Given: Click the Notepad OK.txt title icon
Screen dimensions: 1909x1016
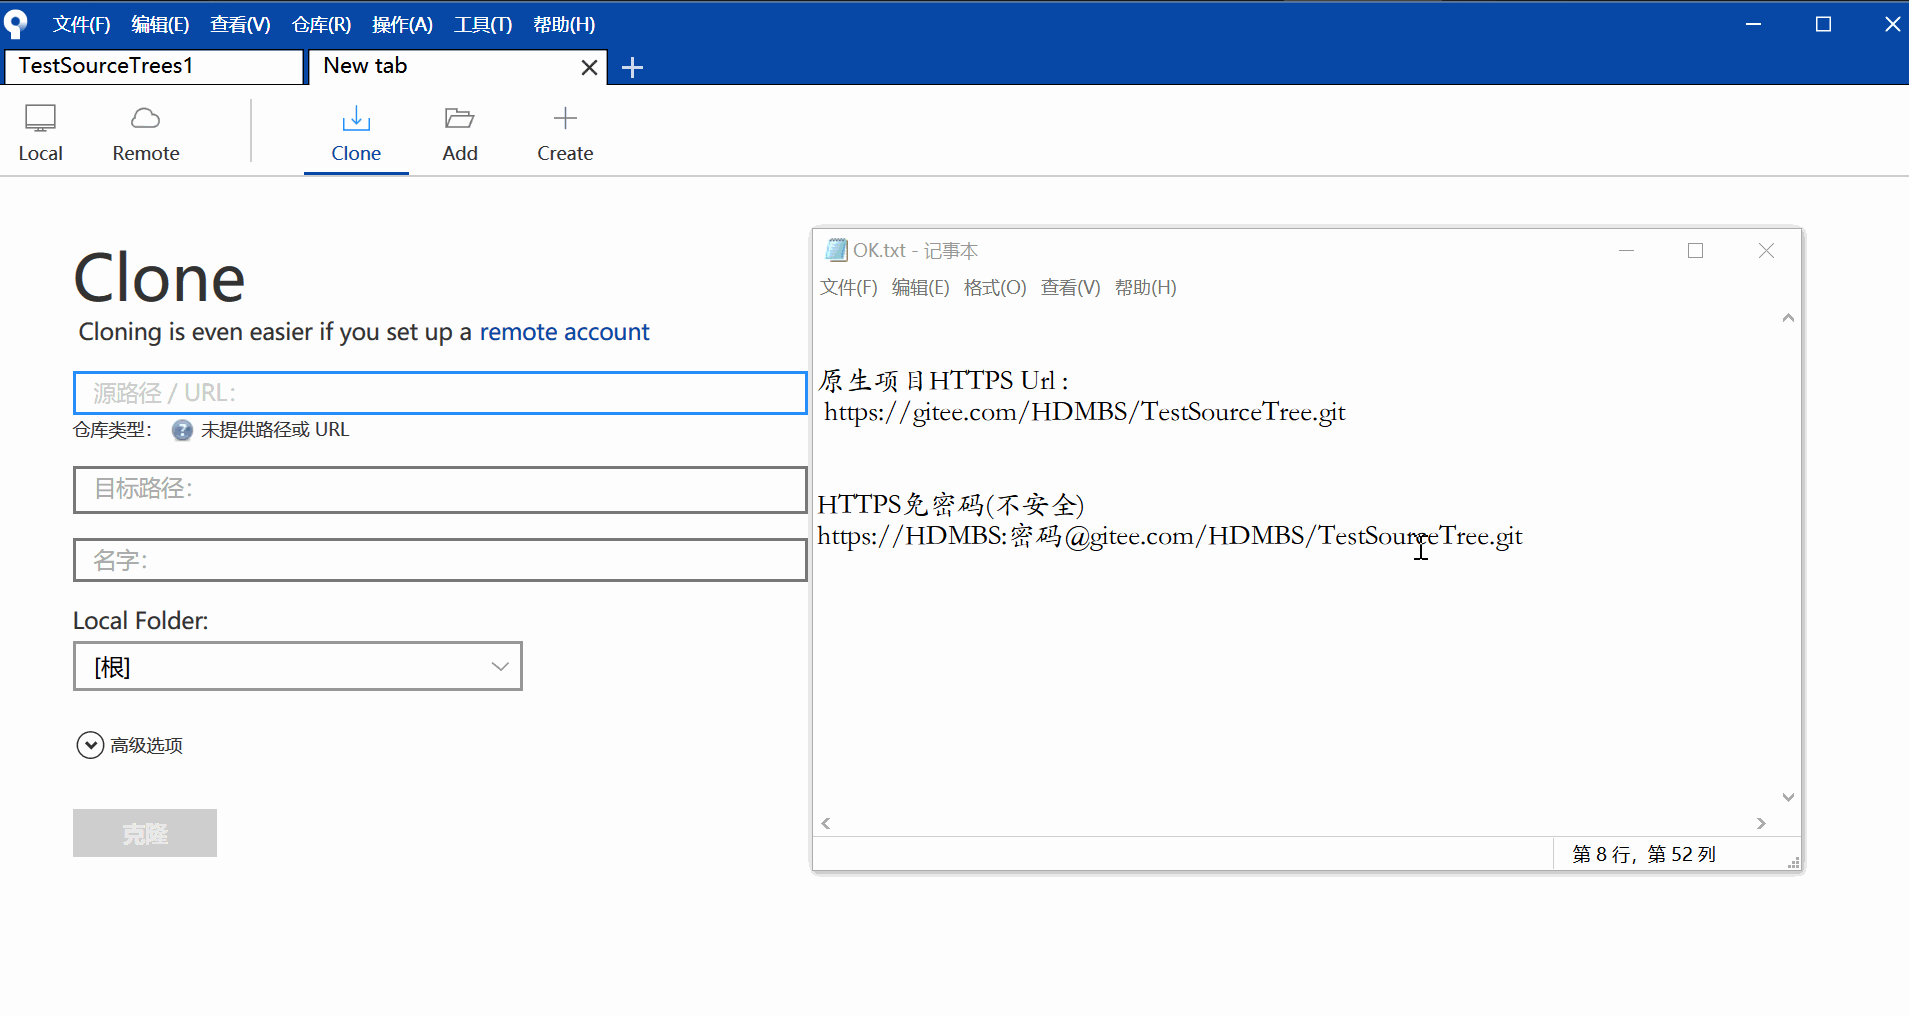Looking at the screenshot, I should point(836,250).
